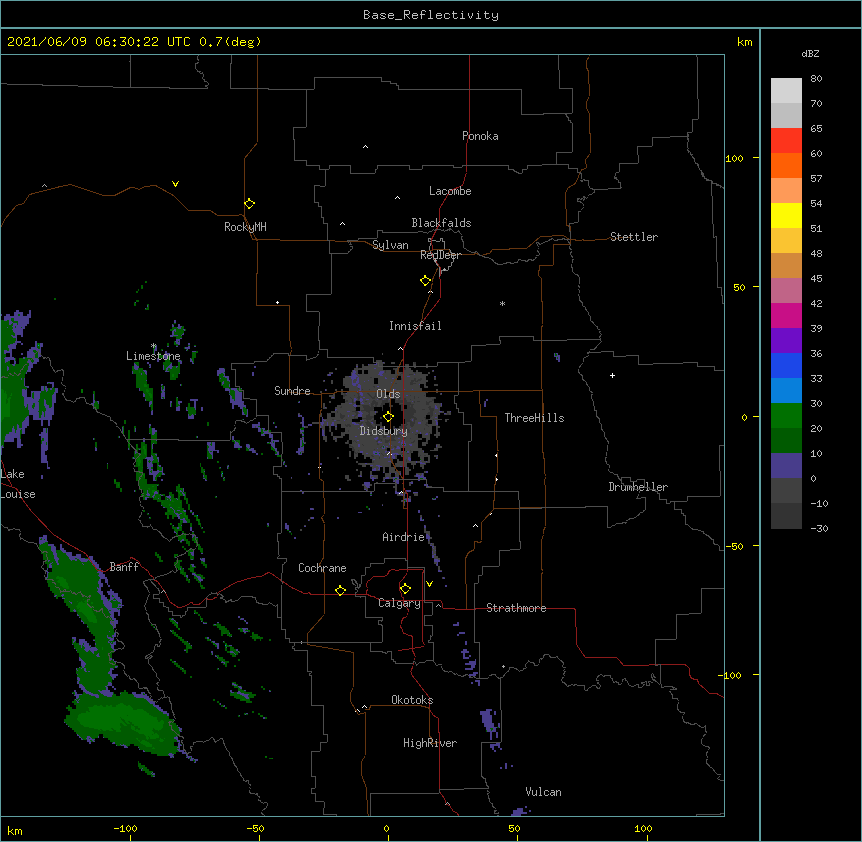
Task: Click the Olds label
Action: 388,394
